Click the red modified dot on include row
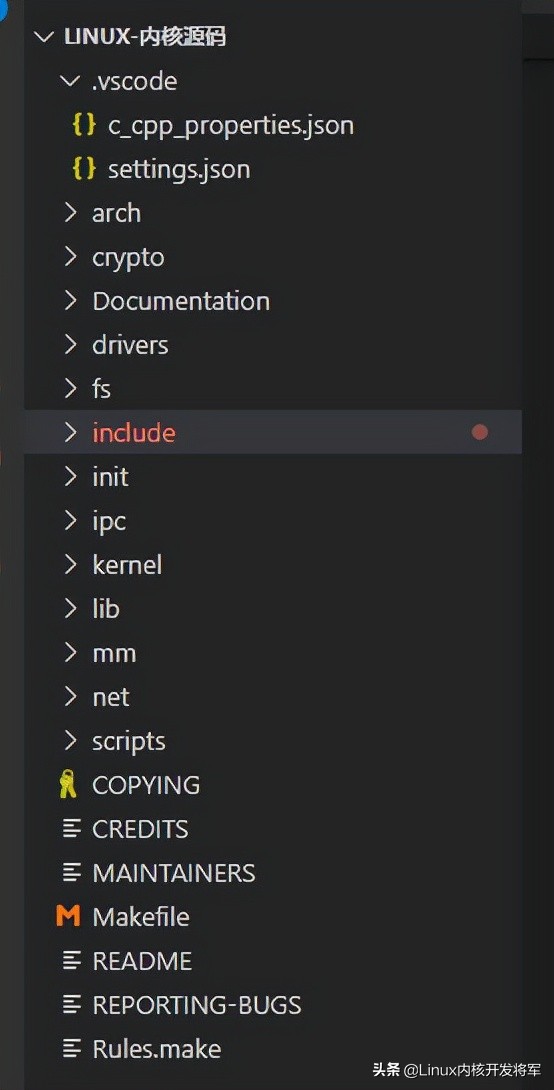Screen dimensions: 554x1090 pos(480,432)
